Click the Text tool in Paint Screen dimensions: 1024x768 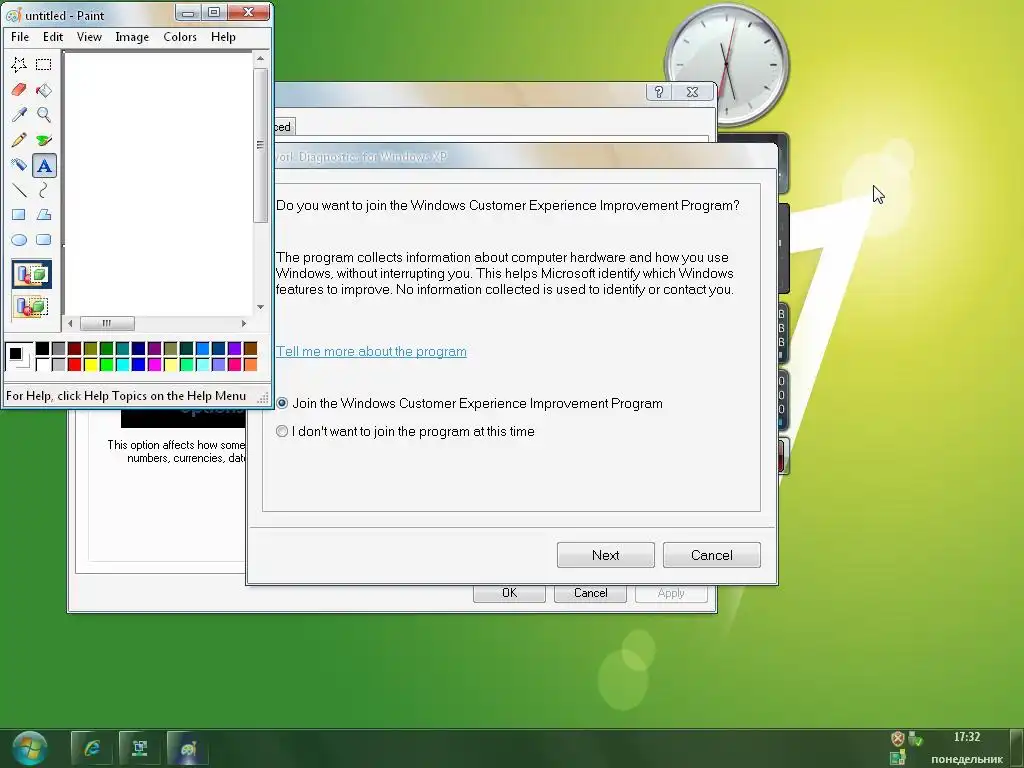click(x=44, y=165)
